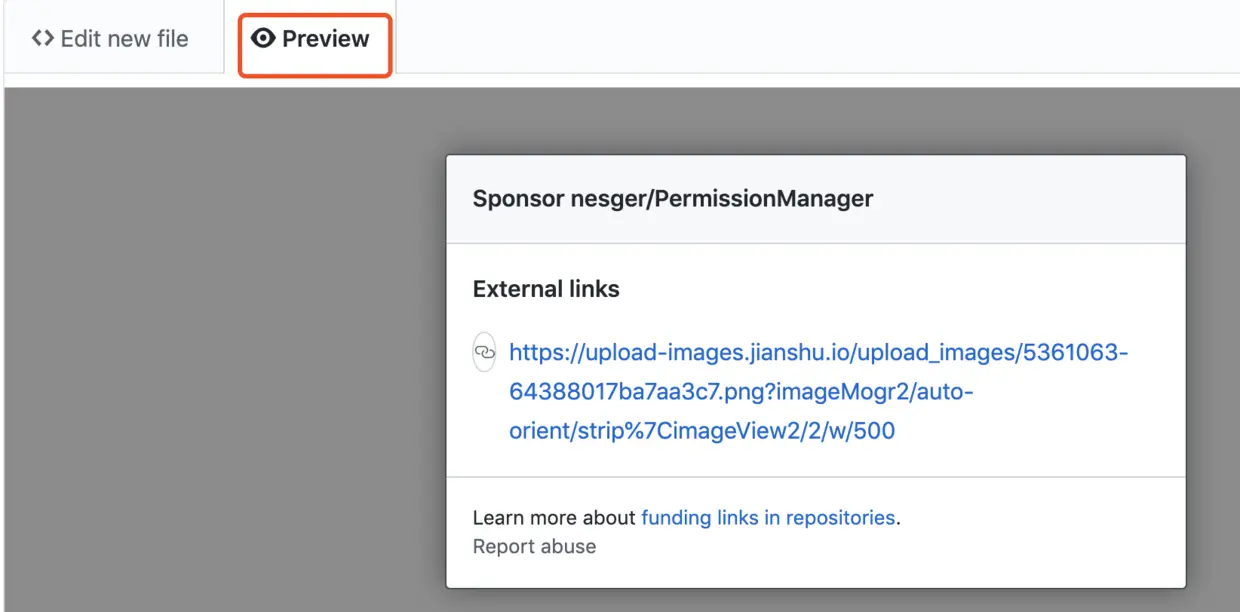Click the Learn more about text
The width and height of the screenshot is (1240, 612).
554,518
